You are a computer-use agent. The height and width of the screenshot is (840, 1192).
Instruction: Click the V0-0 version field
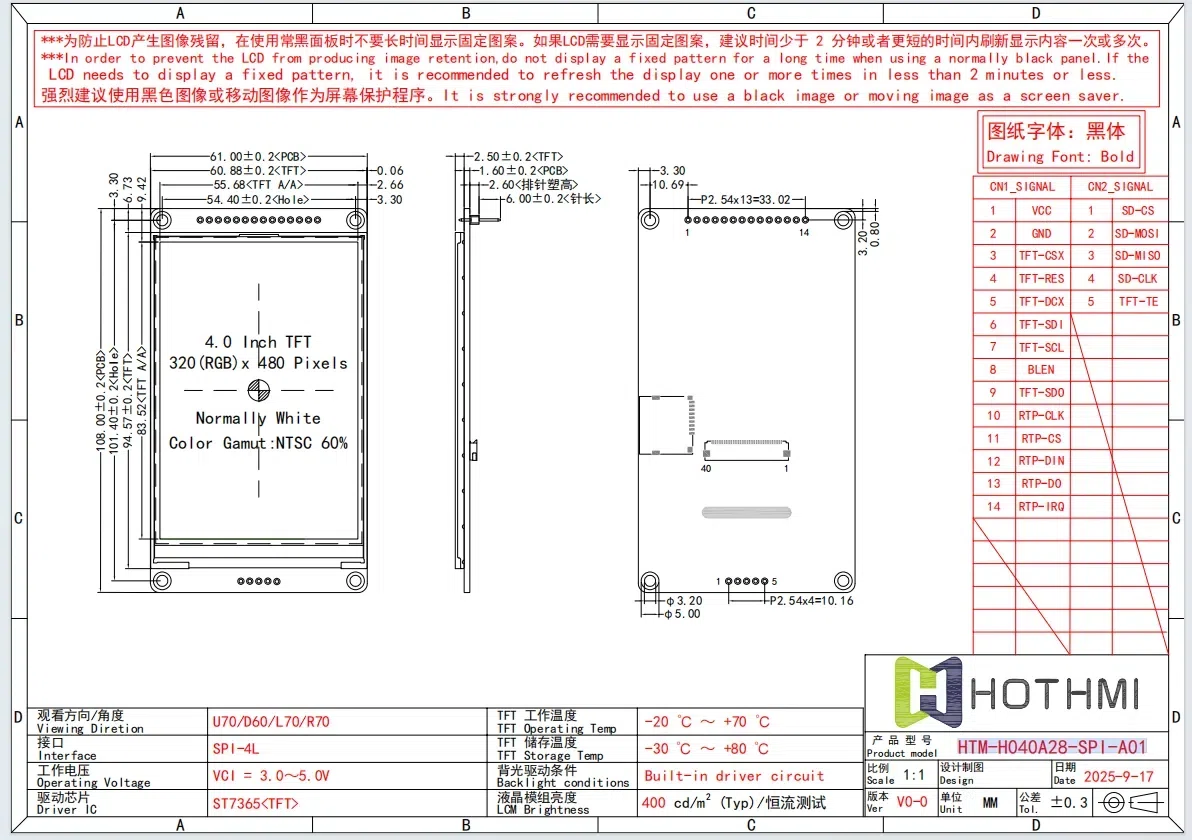click(912, 802)
